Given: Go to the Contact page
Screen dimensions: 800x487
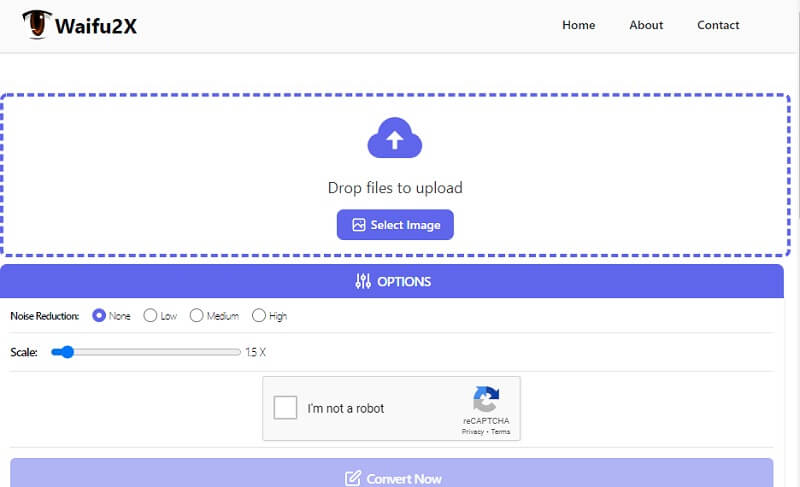Looking at the screenshot, I should [718, 25].
